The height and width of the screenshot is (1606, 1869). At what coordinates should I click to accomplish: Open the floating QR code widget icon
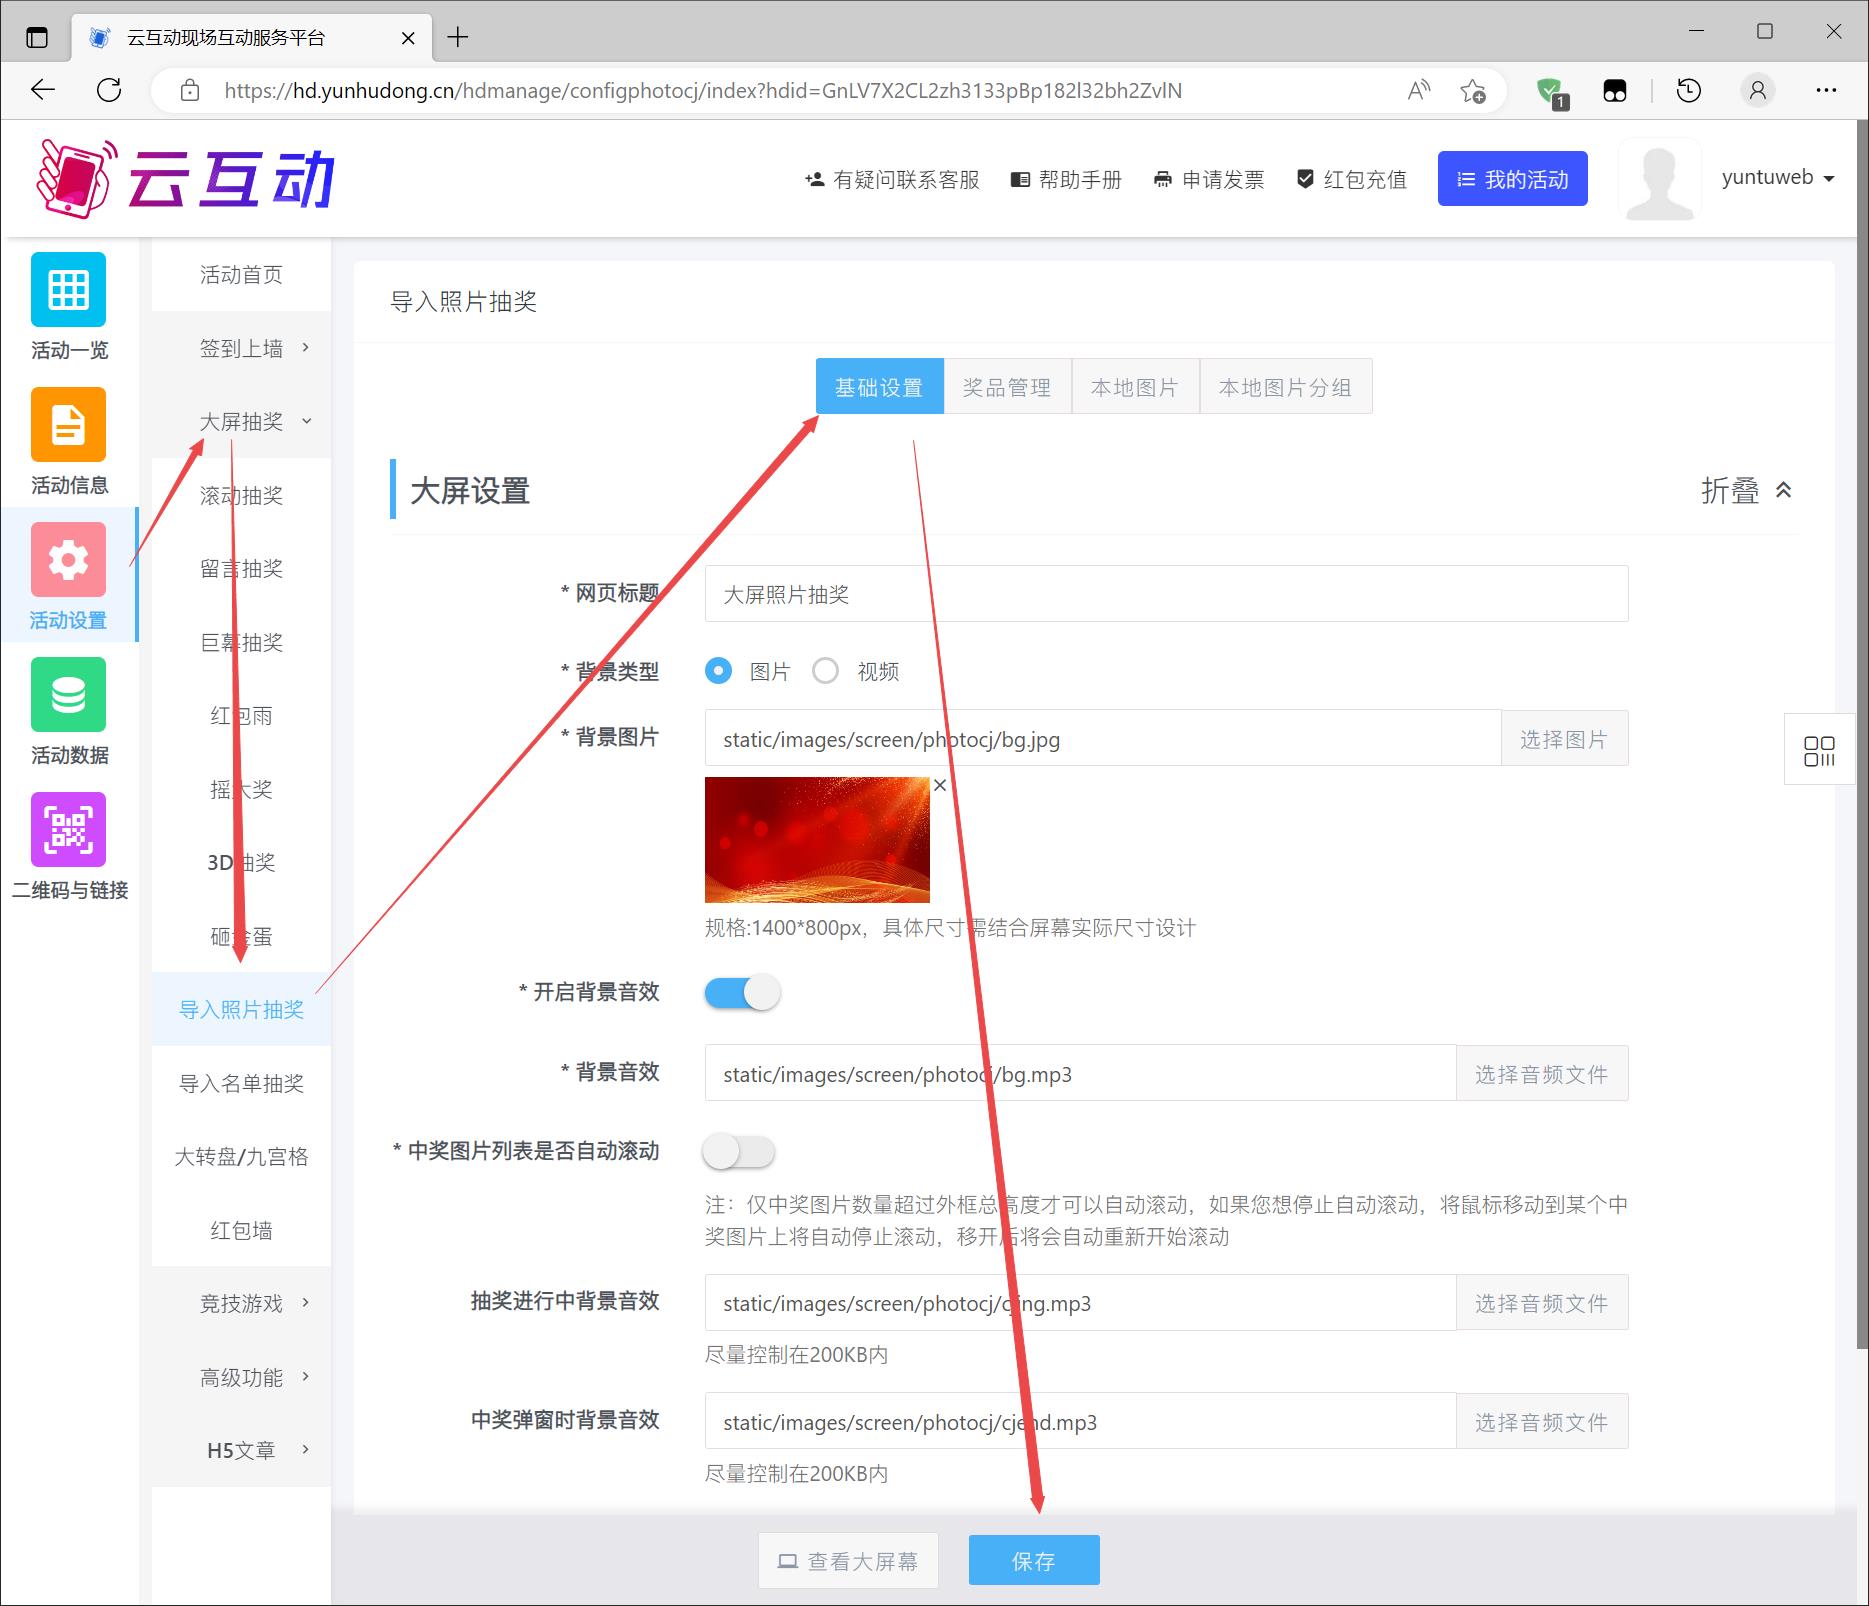coord(1818,750)
